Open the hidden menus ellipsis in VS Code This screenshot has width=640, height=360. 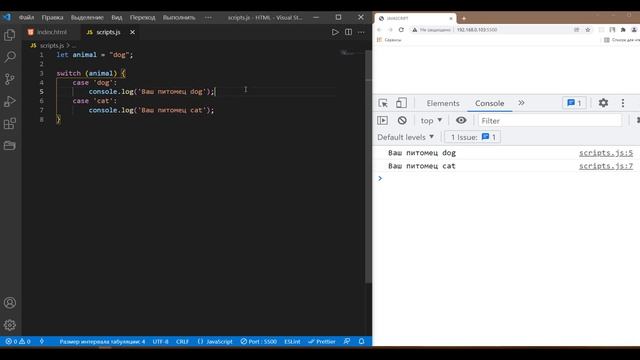(x=208, y=18)
